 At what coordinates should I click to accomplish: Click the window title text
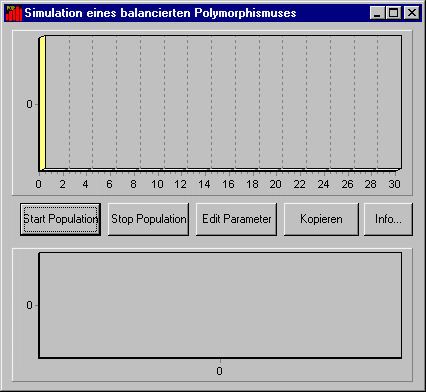point(160,13)
